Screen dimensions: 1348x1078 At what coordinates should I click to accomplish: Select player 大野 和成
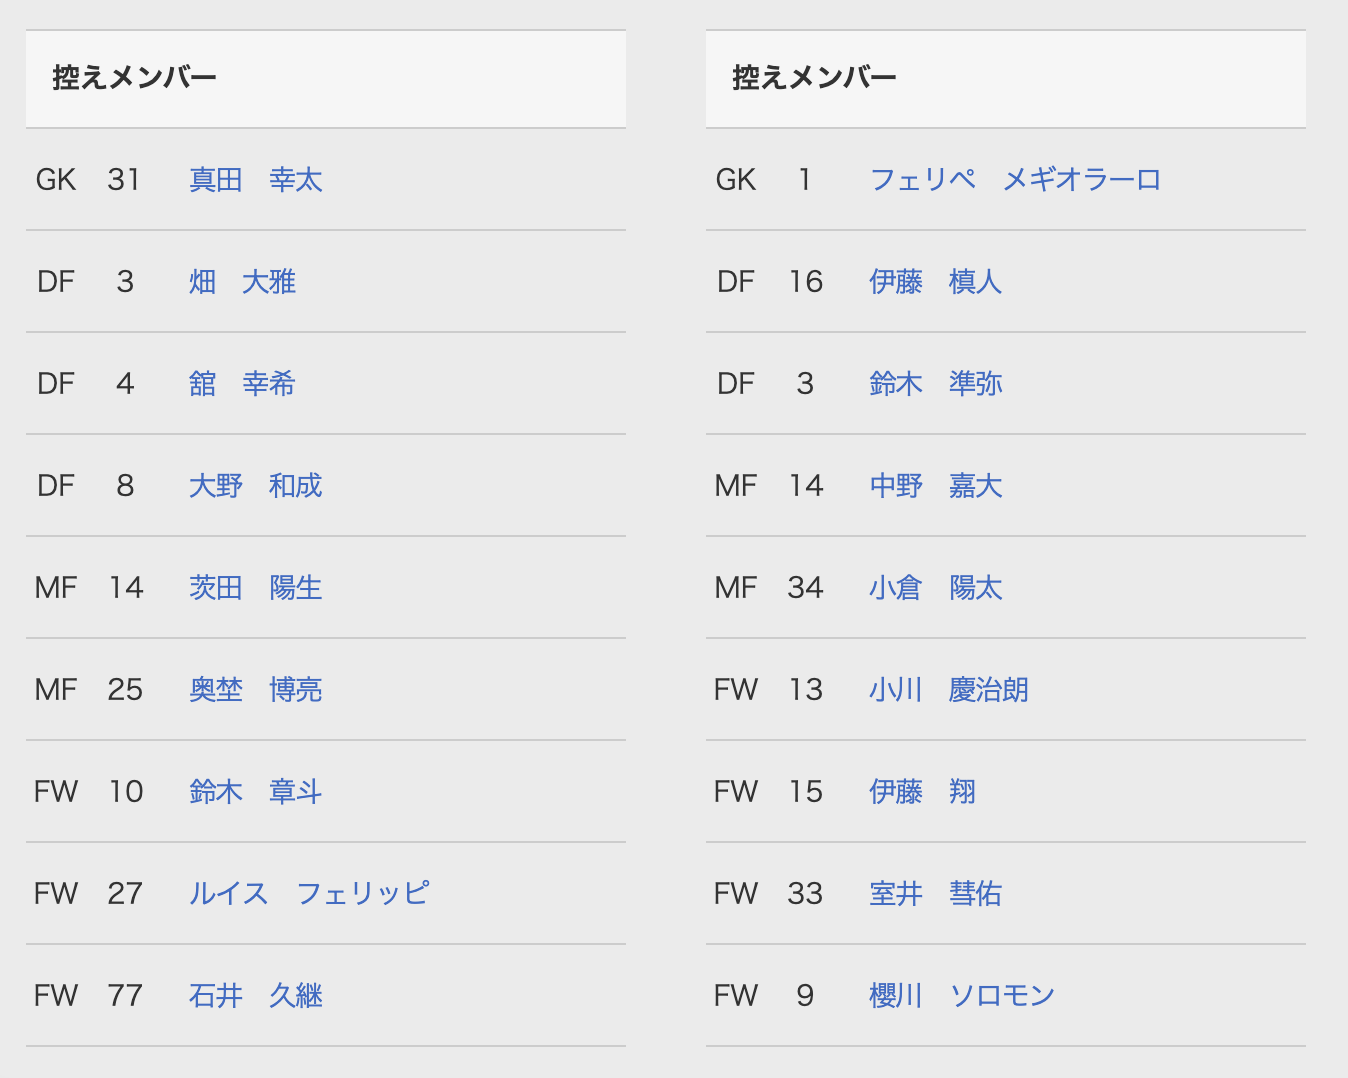(x=255, y=486)
